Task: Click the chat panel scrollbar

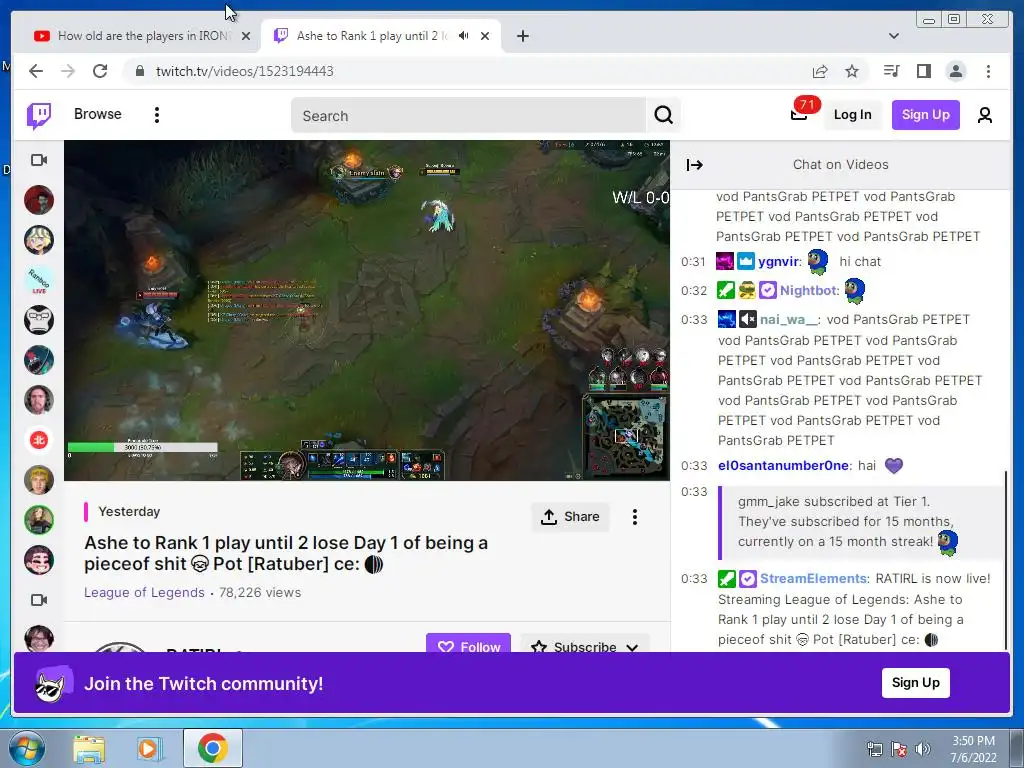Action: coord(1006,560)
